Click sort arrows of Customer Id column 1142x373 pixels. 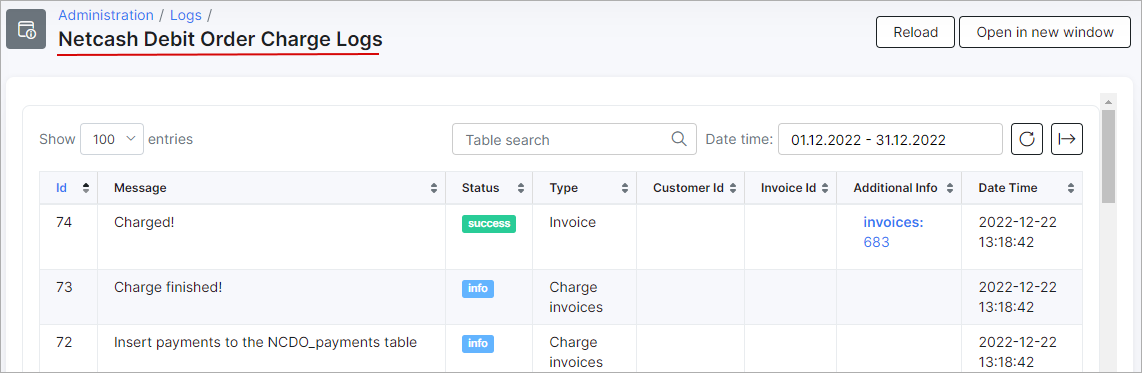[733, 188]
